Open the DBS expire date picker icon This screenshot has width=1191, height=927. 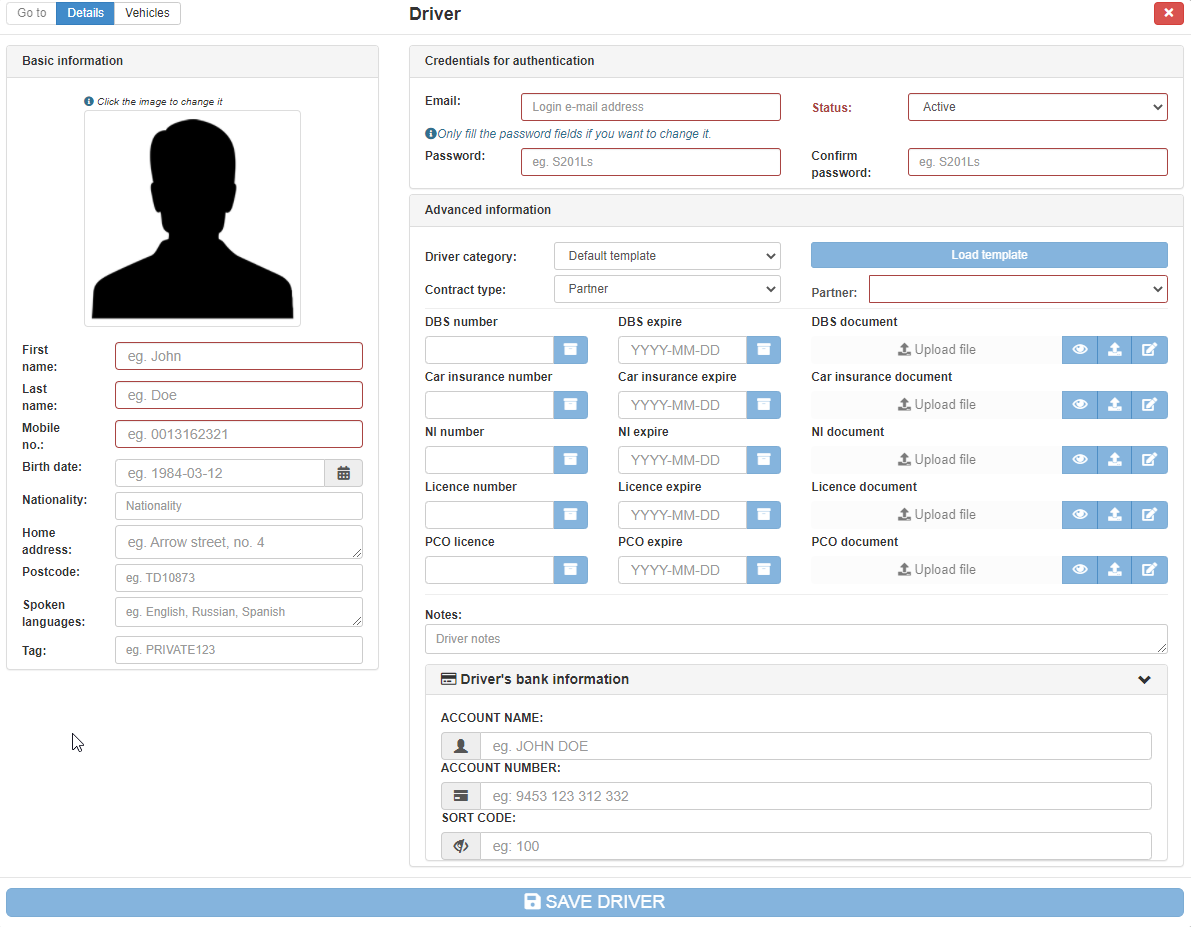(x=762, y=349)
